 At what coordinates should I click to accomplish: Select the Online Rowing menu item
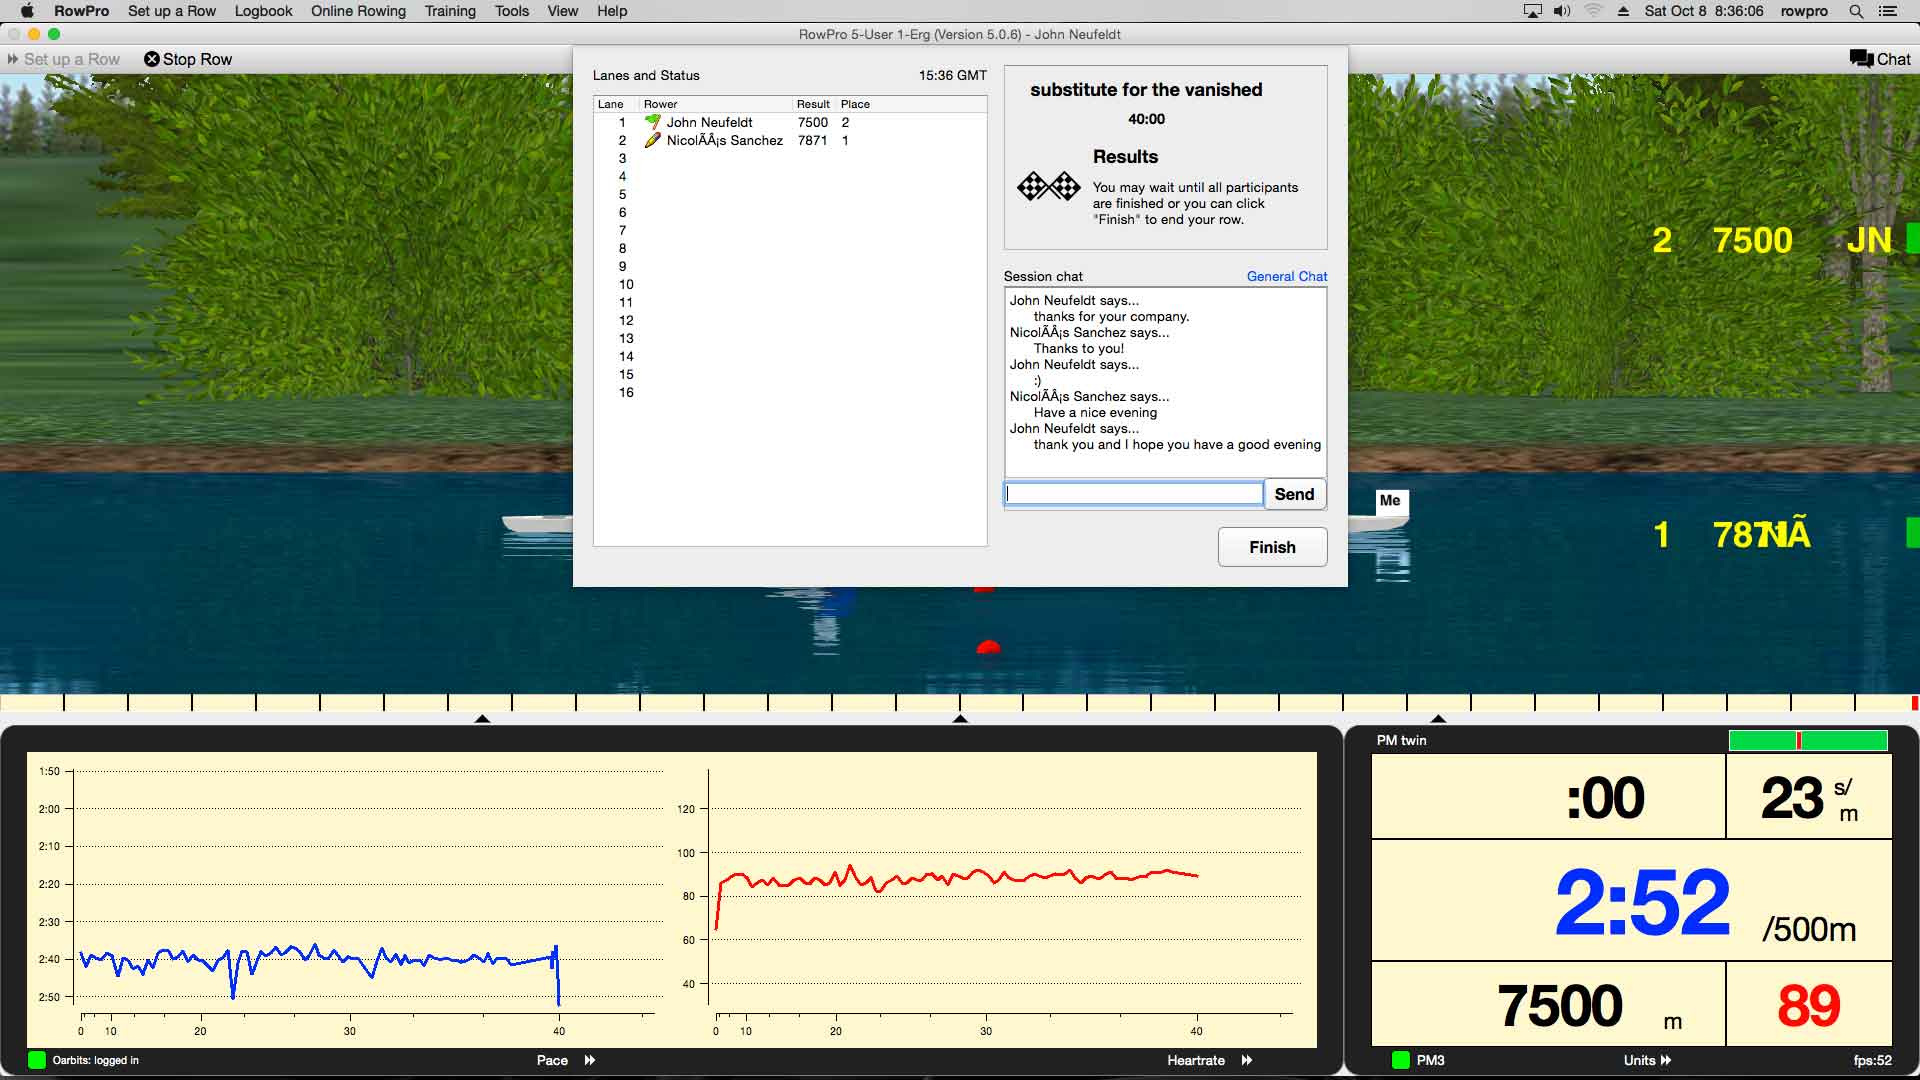pos(359,11)
